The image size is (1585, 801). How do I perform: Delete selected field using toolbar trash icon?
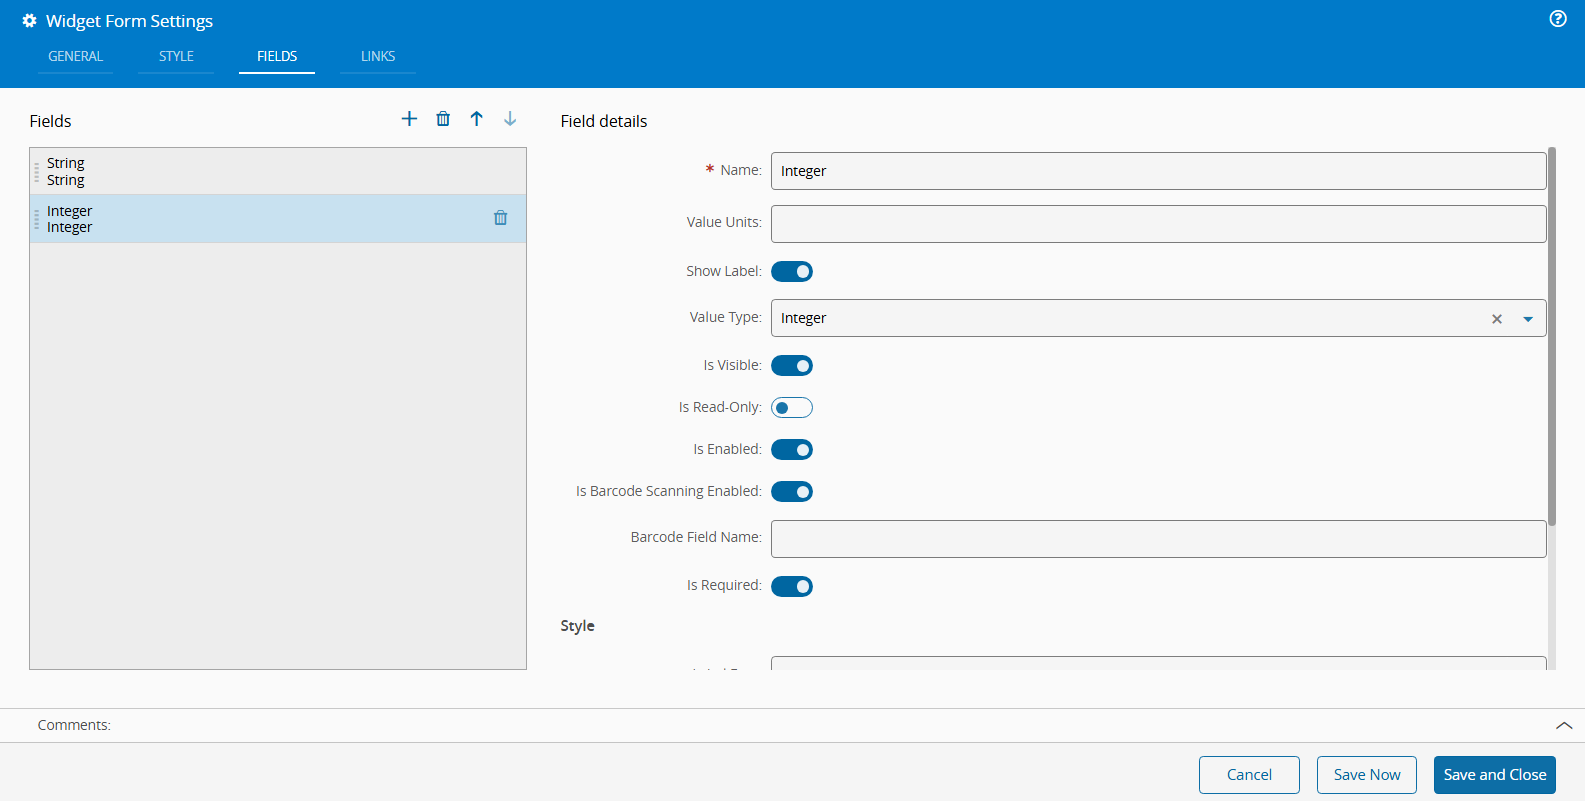[x=443, y=119]
